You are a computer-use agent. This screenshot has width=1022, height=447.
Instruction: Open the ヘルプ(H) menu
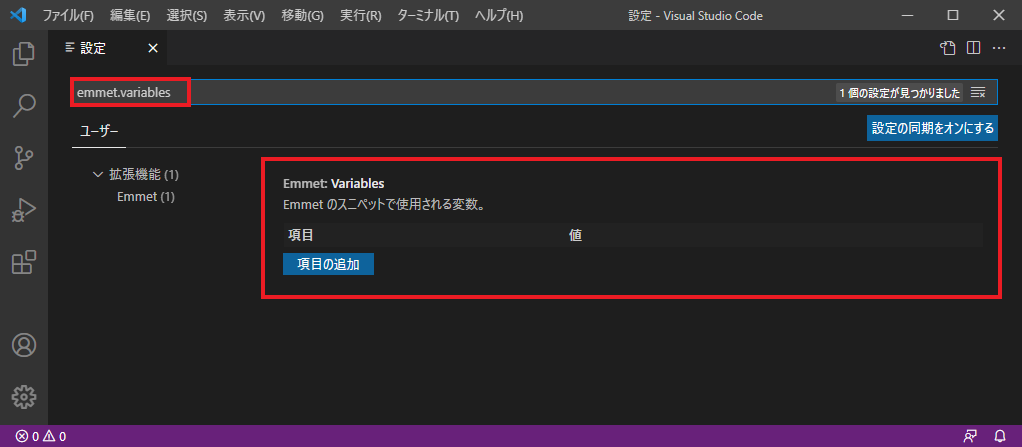(x=499, y=15)
